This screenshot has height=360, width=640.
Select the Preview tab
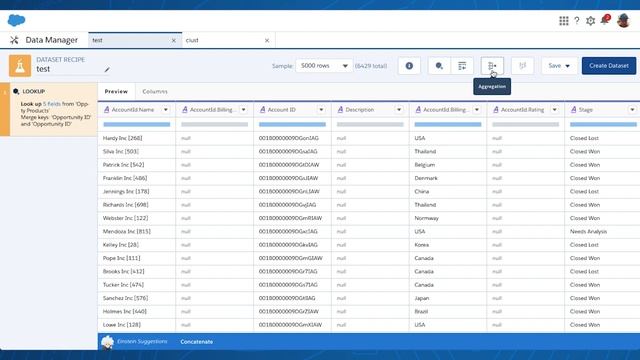(116, 91)
